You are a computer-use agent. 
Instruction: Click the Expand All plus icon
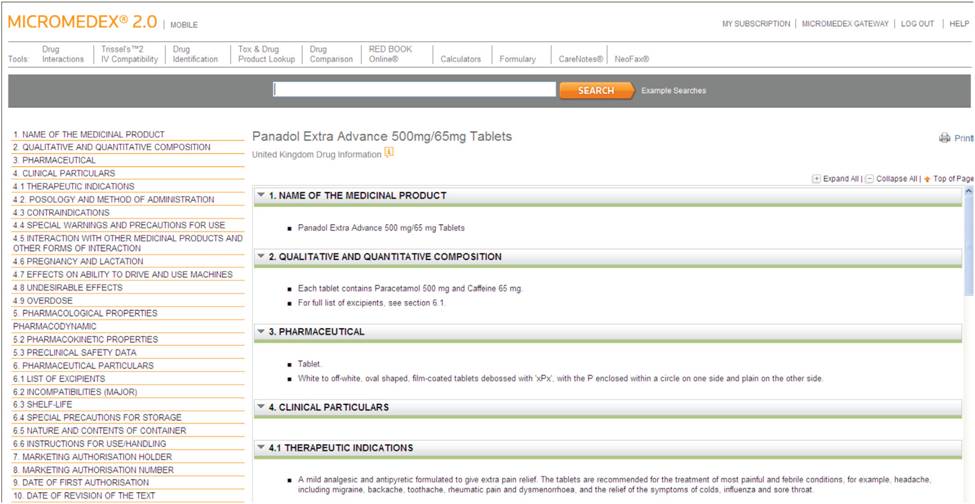coord(816,179)
